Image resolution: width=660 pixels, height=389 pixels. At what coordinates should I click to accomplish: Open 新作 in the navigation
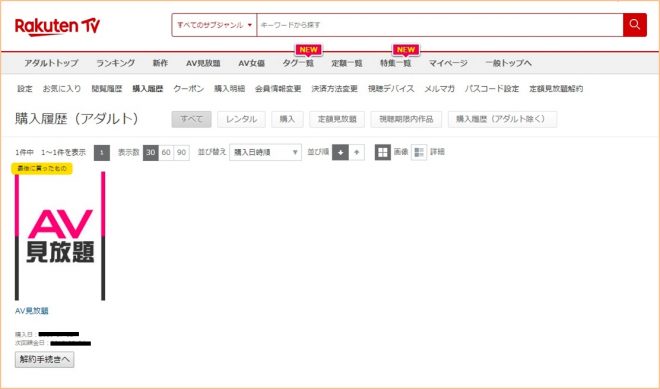tap(160, 63)
